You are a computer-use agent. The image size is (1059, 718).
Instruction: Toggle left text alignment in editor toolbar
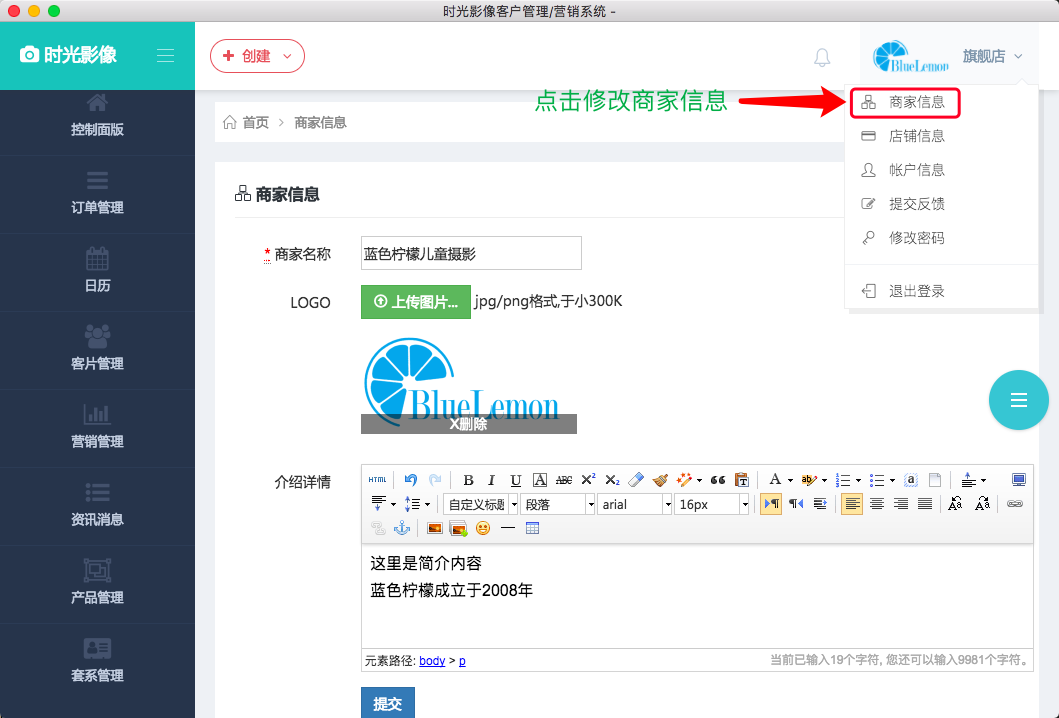point(849,503)
